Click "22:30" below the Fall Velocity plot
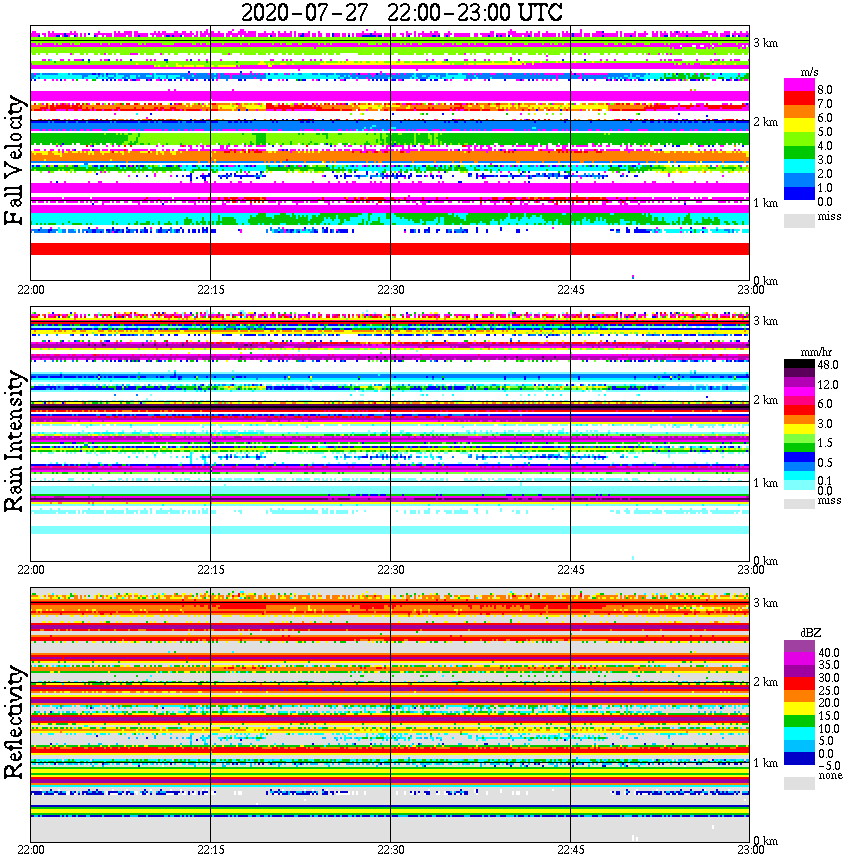 (x=391, y=290)
